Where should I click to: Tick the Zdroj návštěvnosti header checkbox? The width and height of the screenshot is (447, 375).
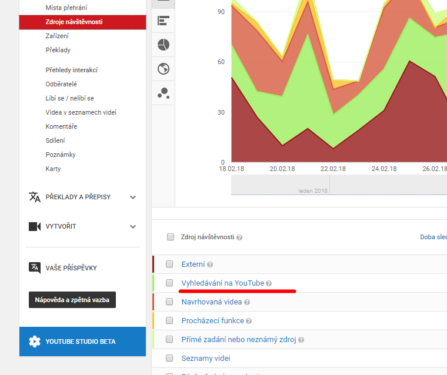[x=170, y=237]
